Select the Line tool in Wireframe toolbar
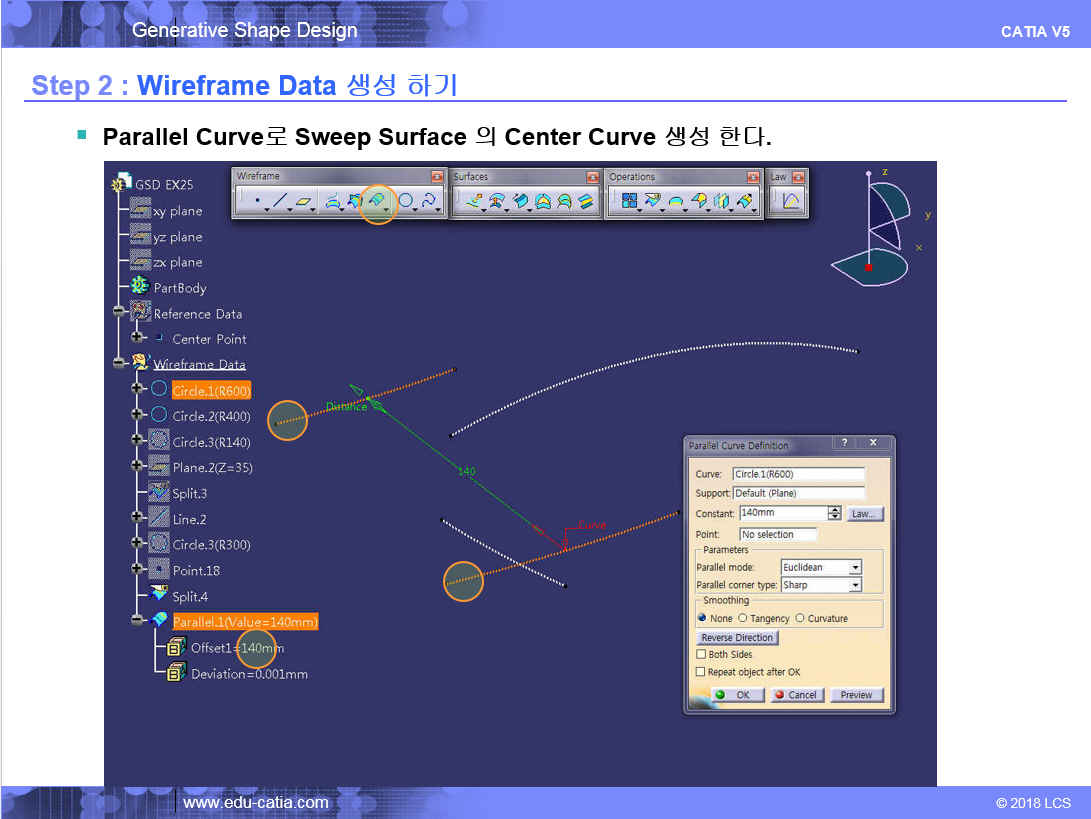This screenshot has height=819, width=1091. coord(281,202)
